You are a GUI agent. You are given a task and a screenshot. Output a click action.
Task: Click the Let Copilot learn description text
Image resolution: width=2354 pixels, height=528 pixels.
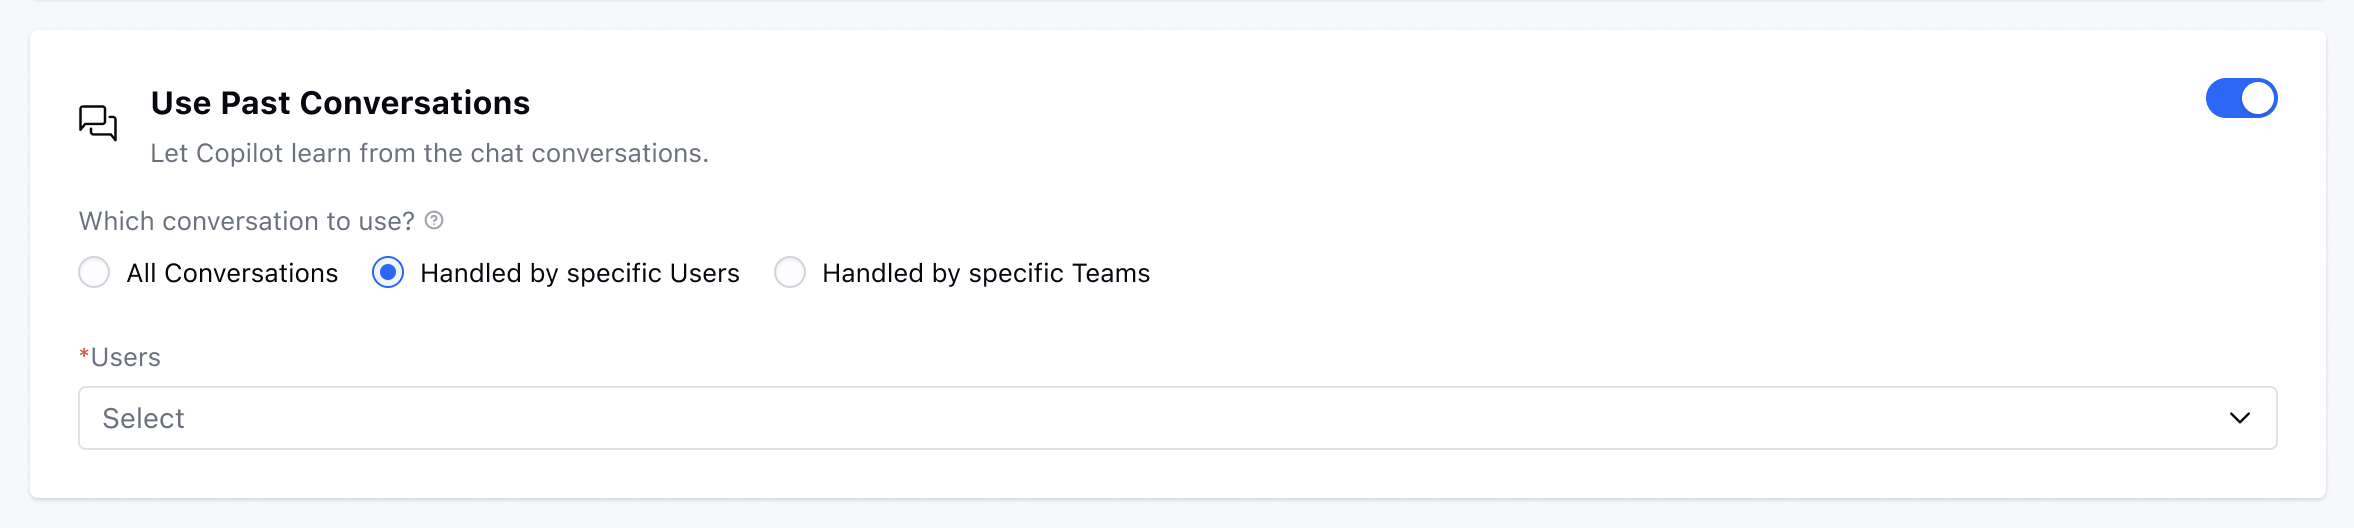(x=429, y=153)
